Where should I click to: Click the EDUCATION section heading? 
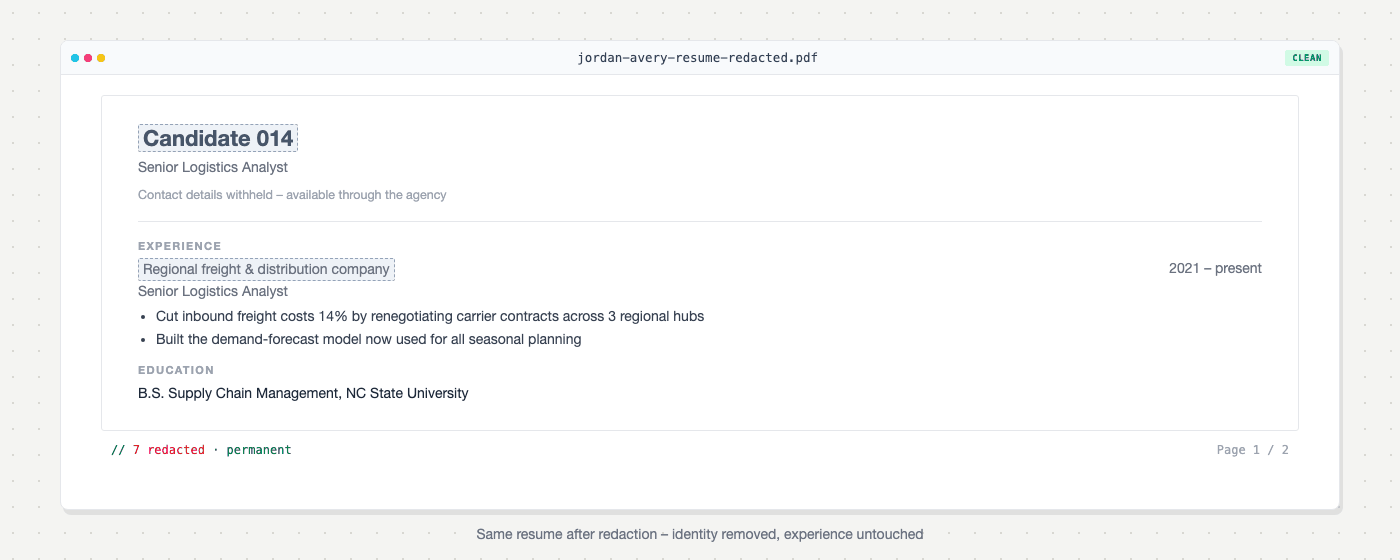(176, 370)
